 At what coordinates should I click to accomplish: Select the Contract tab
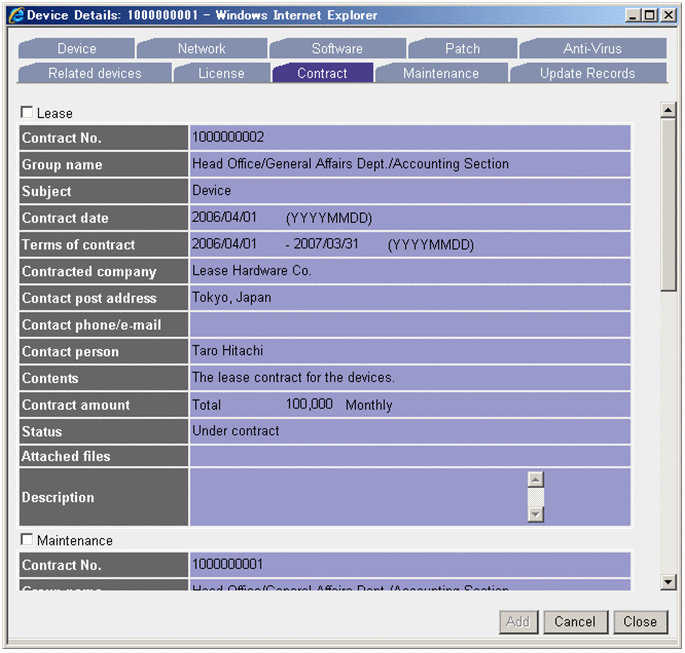(322, 73)
